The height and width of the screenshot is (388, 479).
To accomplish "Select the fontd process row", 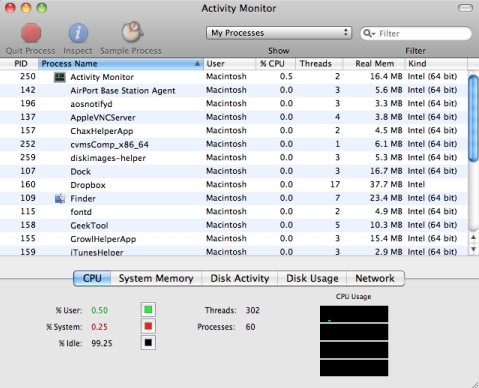I will pos(234,212).
